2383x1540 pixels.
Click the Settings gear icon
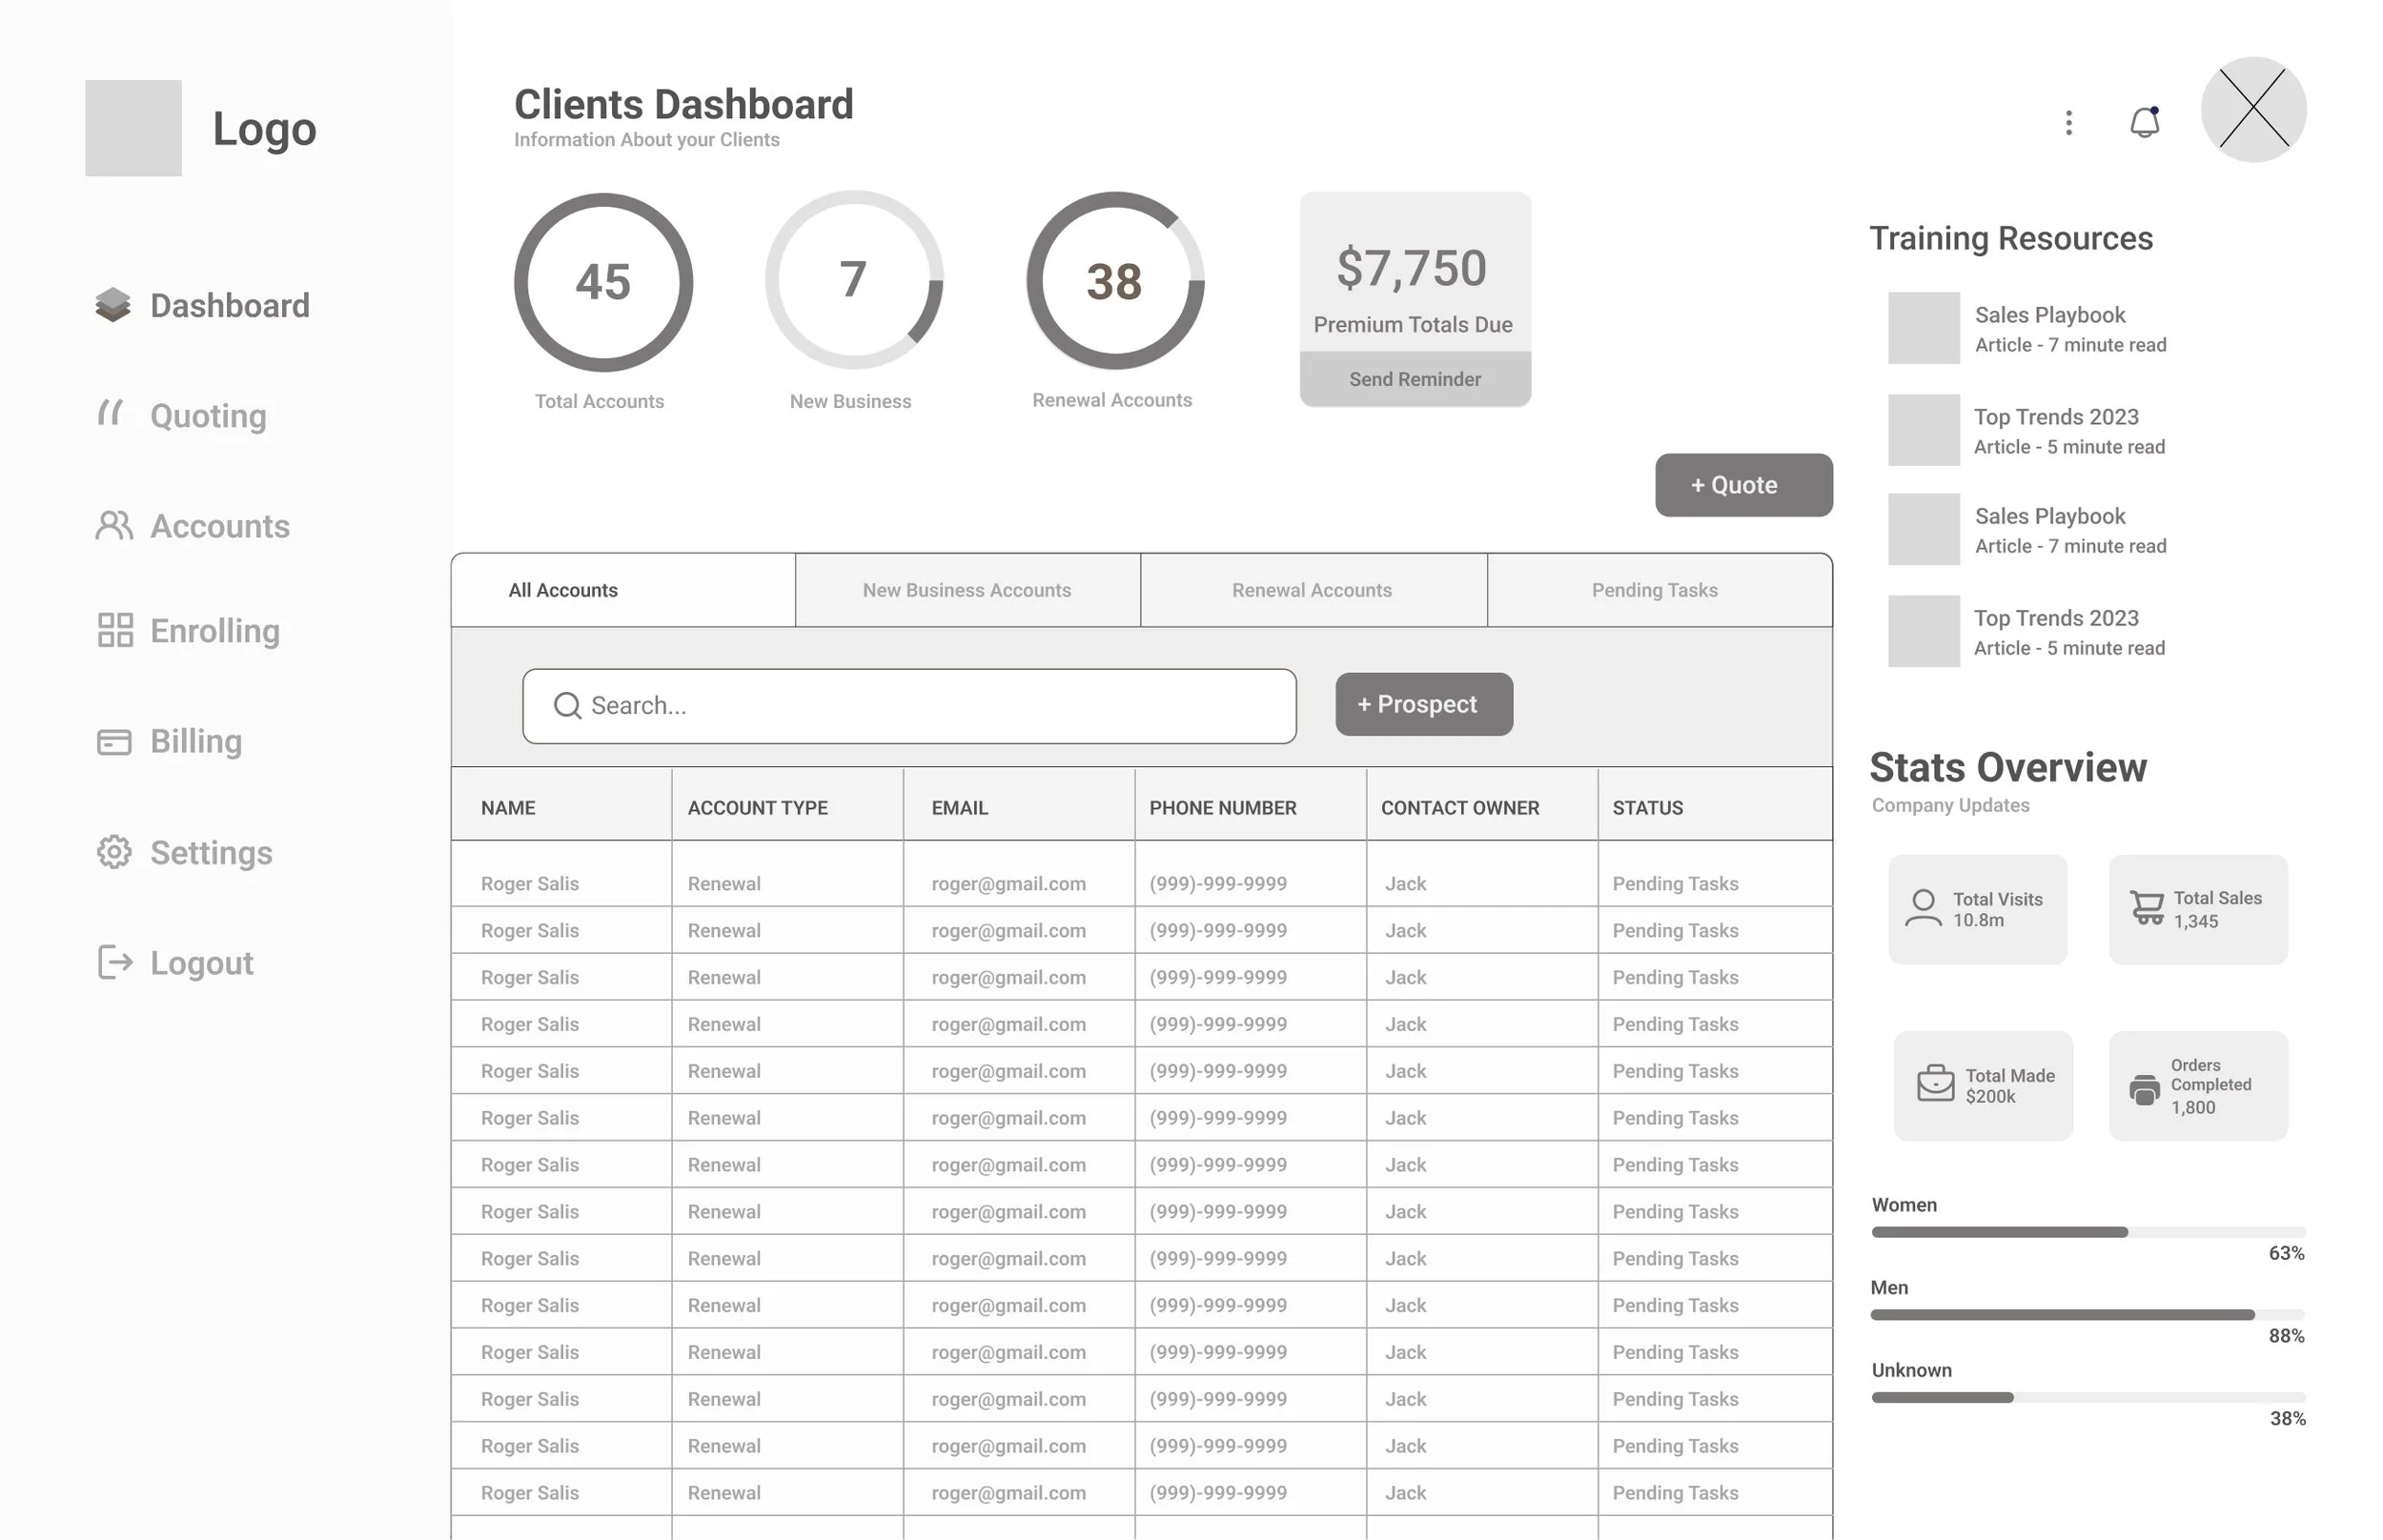(x=114, y=852)
